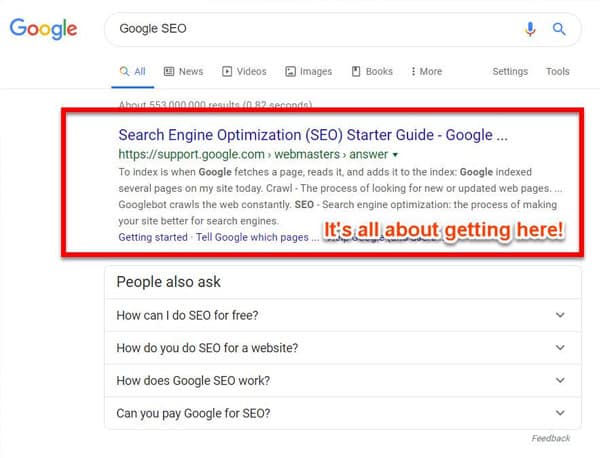Open the Settings menu
Viewport: 600px width, 458px height.
click(510, 72)
